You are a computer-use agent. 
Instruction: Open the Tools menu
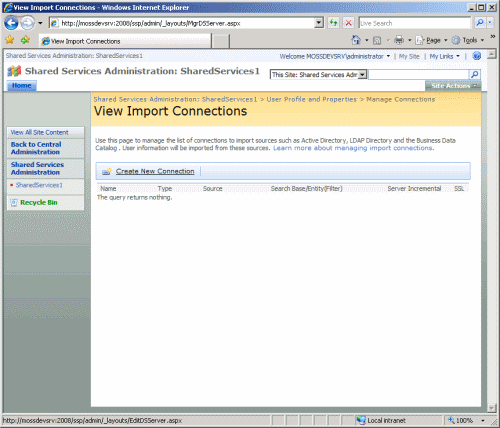(x=468, y=40)
